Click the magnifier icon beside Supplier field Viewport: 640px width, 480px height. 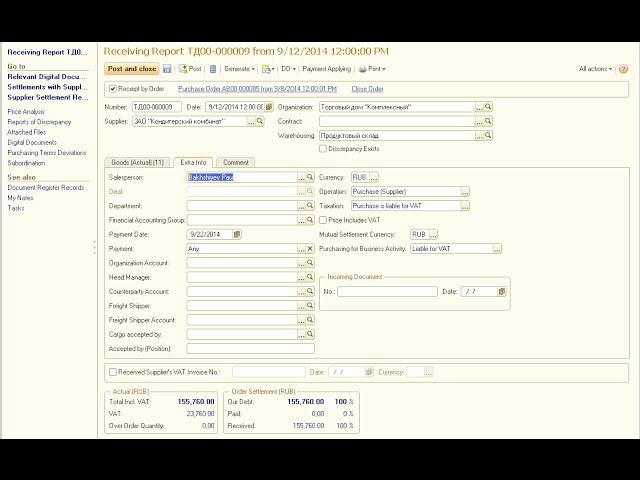tap(260, 121)
